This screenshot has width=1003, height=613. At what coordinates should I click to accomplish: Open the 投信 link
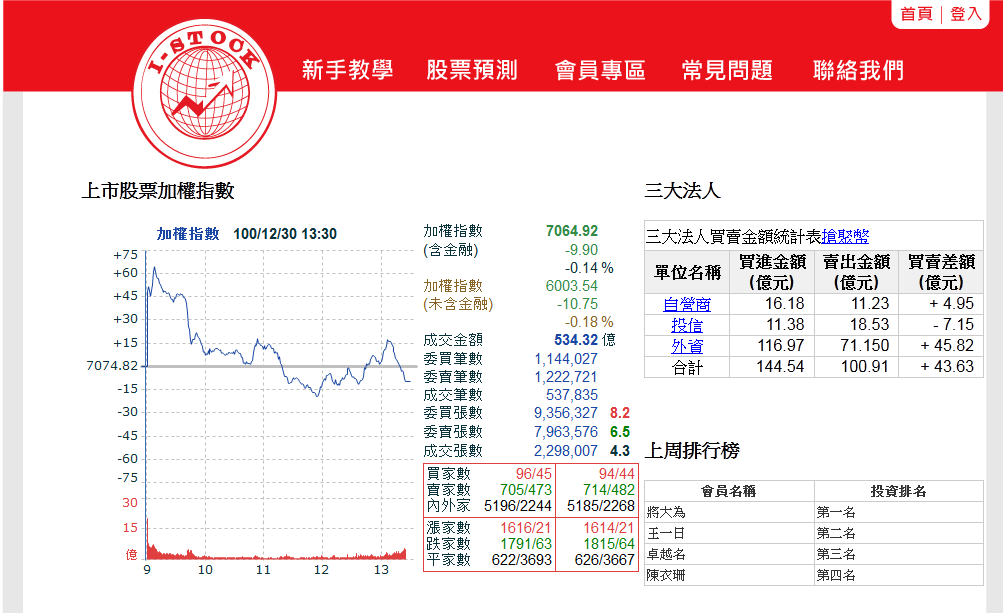click(x=686, y=325)
